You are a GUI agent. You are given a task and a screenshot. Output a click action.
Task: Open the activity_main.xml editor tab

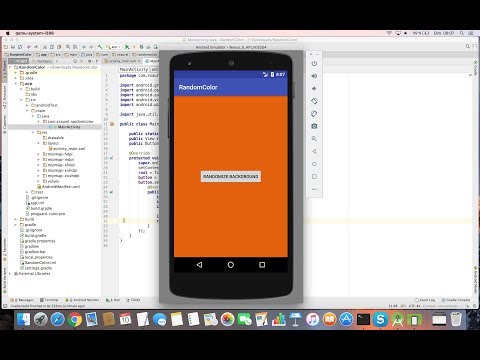122,61
